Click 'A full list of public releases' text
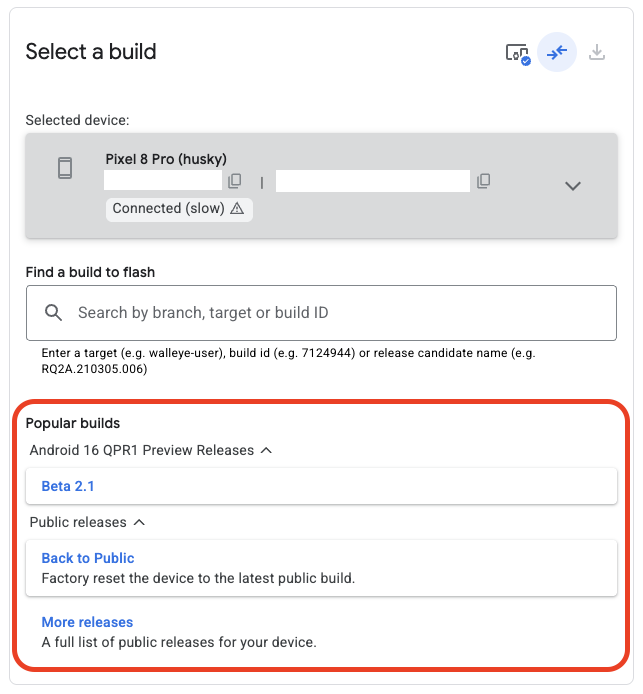 coord(179,642)
